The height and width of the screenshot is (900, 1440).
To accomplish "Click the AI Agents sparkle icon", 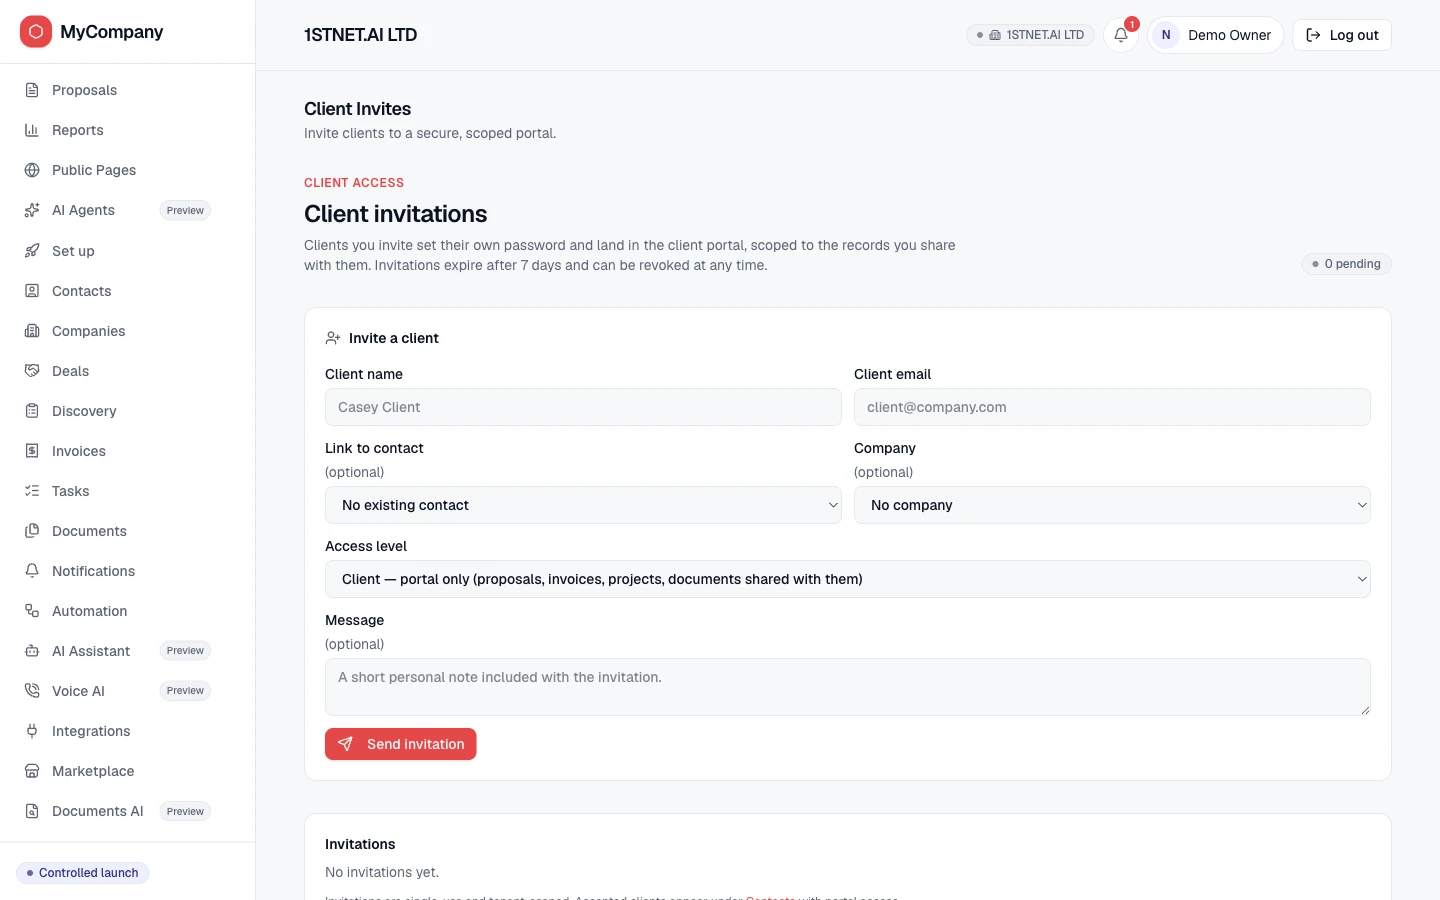I will [x=32, y=210].
